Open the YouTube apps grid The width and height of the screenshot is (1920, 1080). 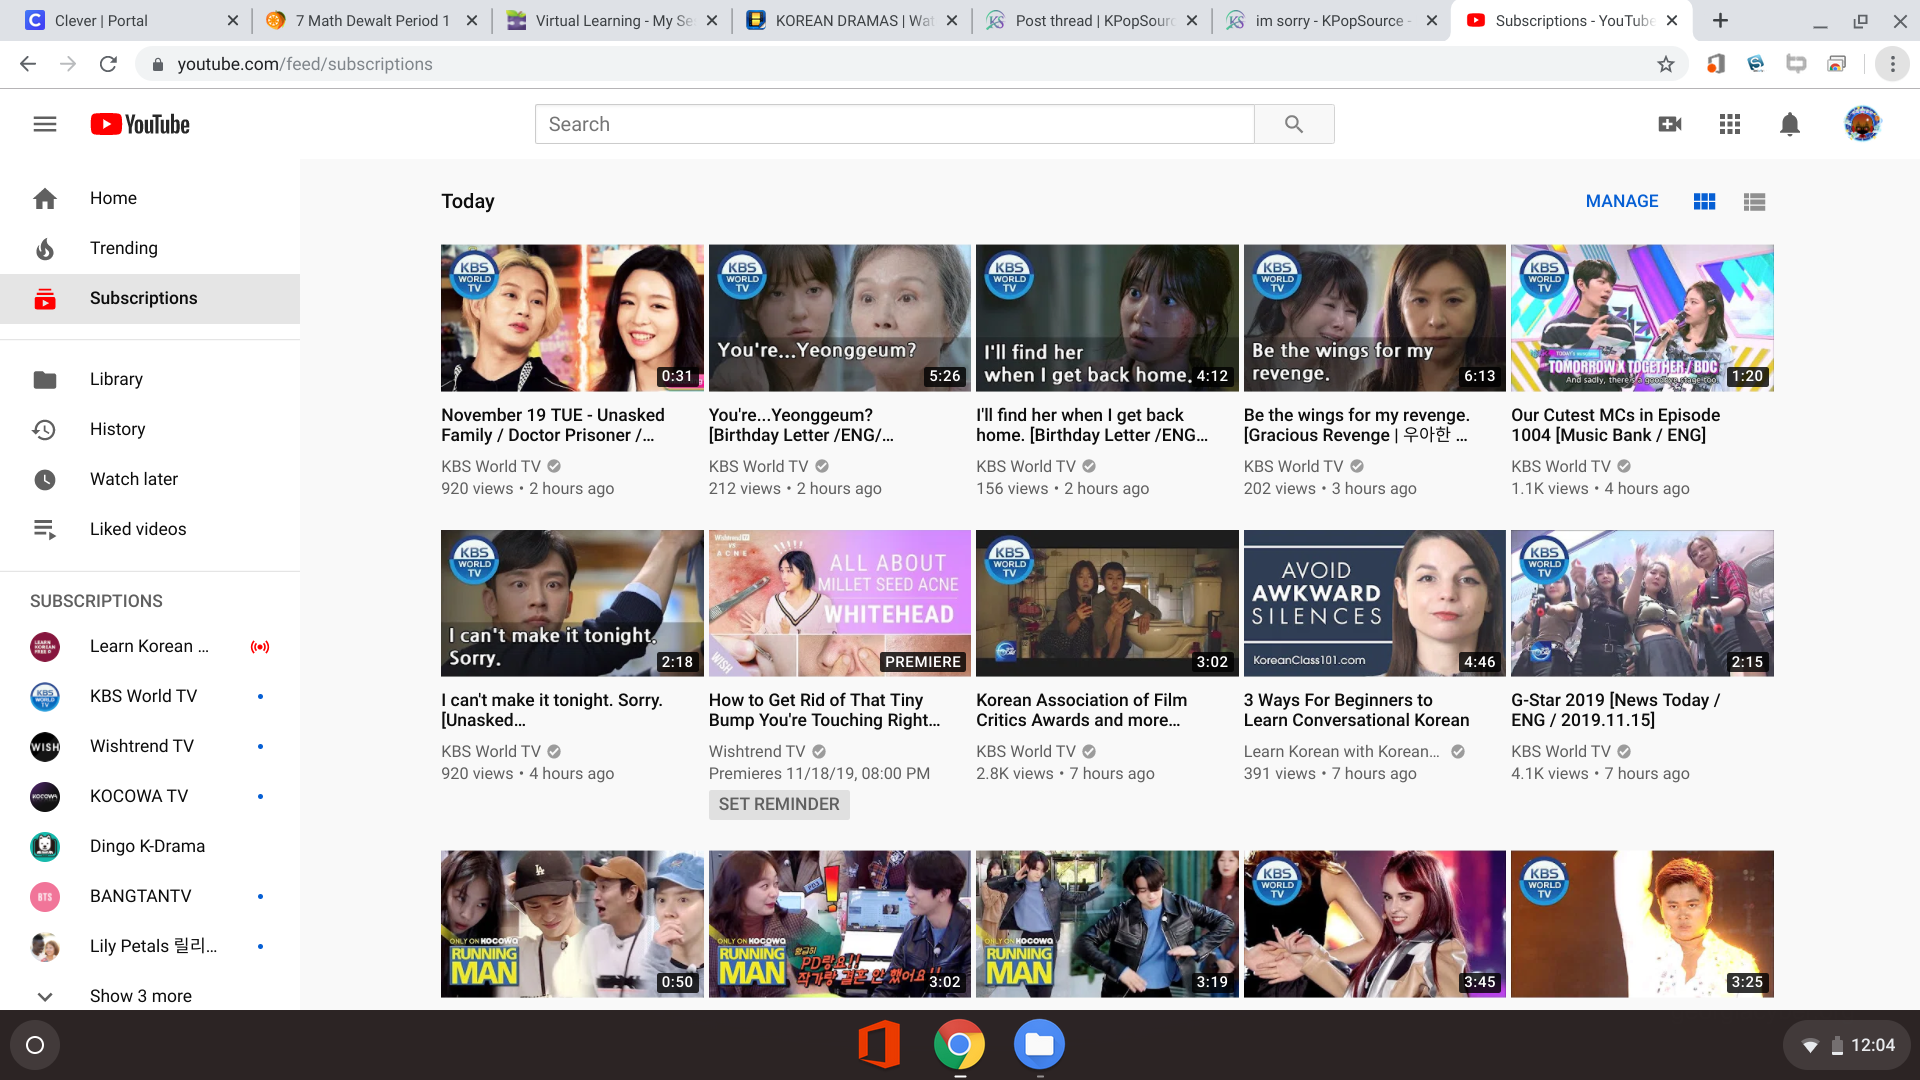point(1730,124)
